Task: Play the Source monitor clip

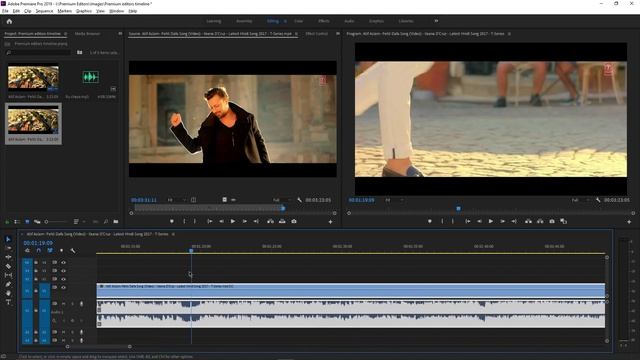Action: (233, 221)
